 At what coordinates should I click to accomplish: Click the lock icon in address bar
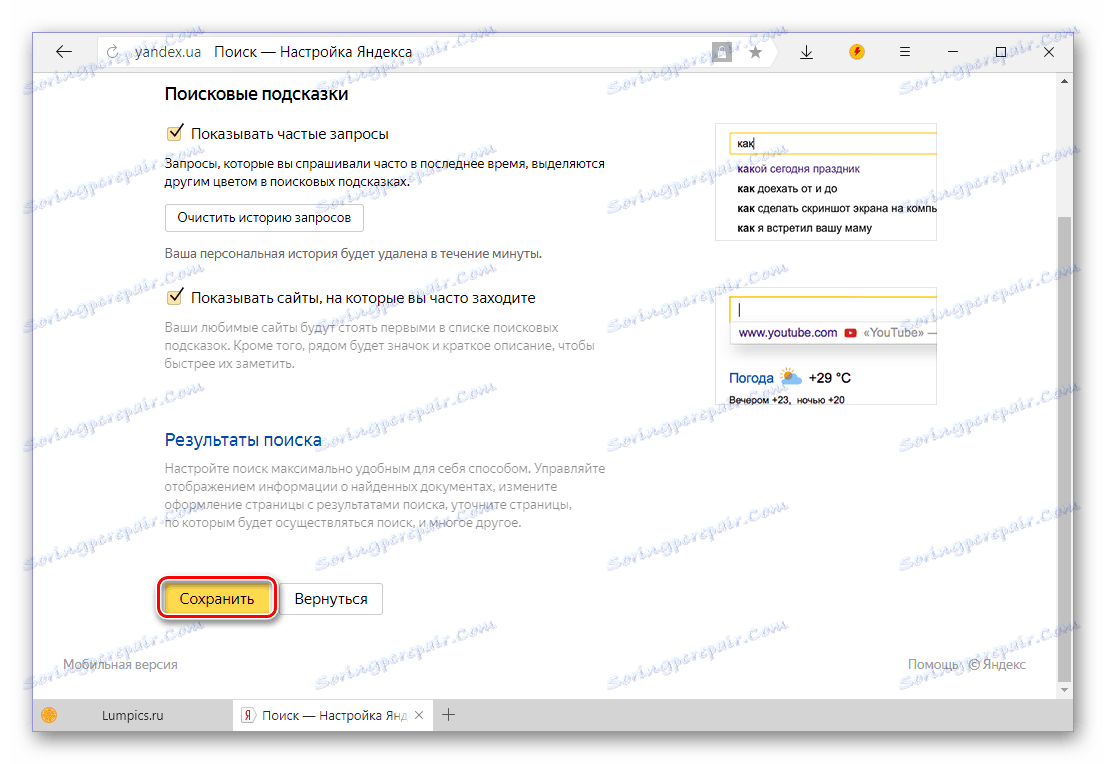(x=722, y=52)
